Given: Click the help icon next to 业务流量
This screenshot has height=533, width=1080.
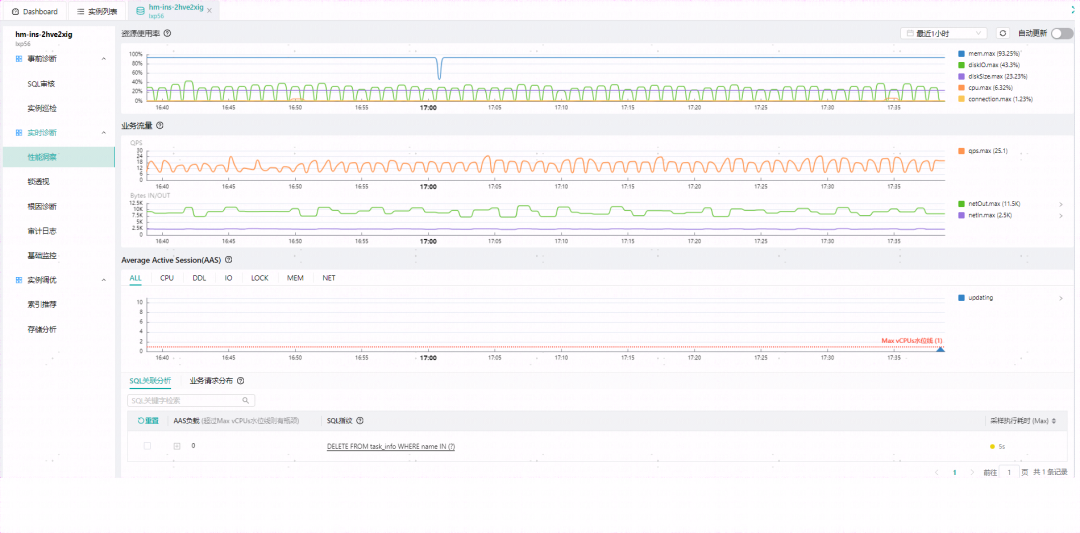Looking at the screenshot, I should coord(160,125).
